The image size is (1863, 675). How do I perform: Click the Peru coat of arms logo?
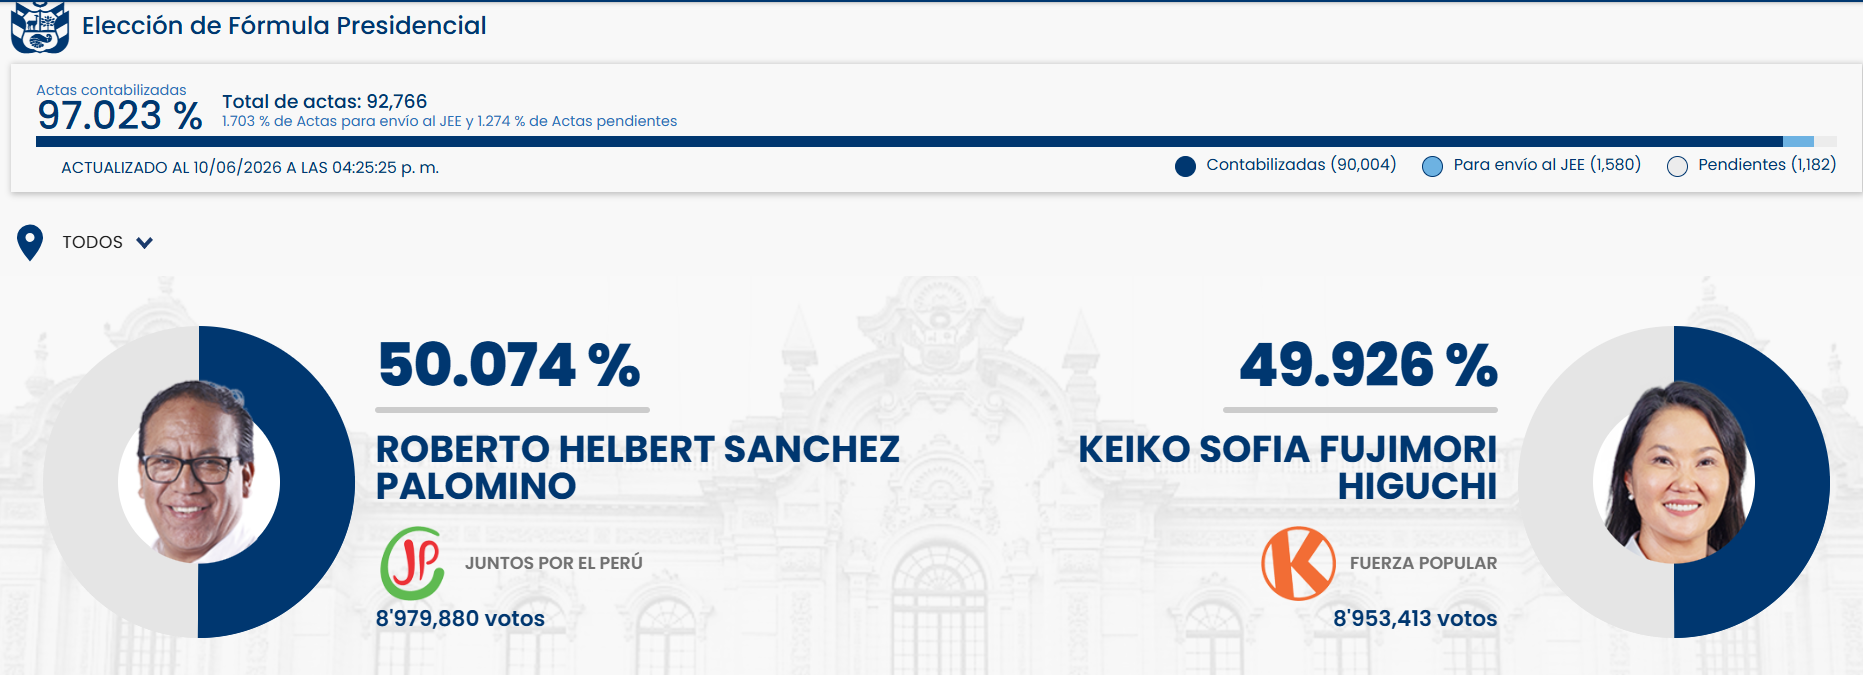tap(40, 26)
